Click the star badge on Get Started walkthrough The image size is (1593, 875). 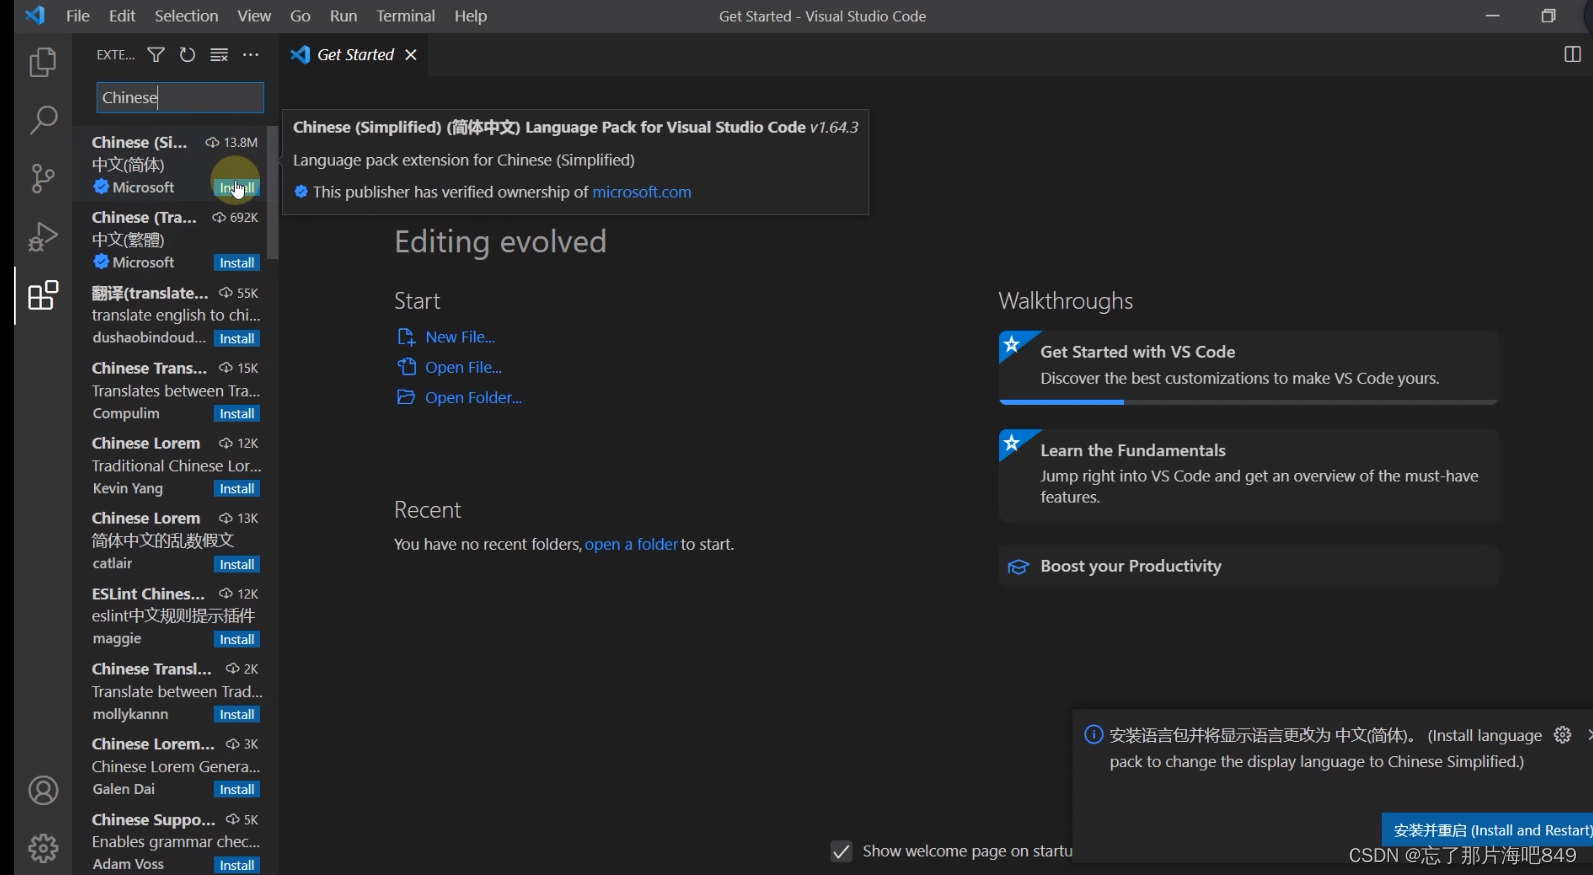click(x=1012, y=345)
